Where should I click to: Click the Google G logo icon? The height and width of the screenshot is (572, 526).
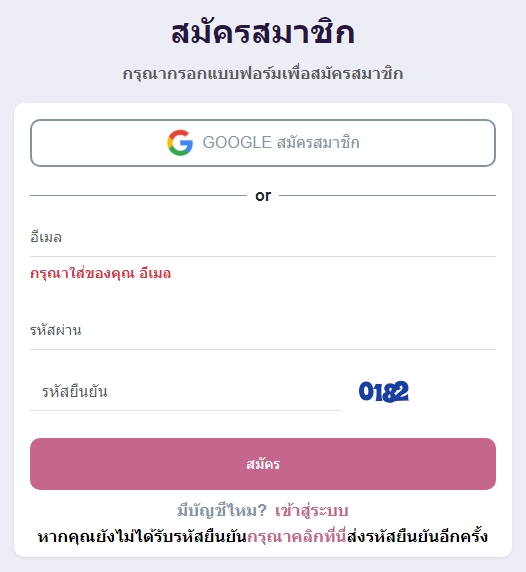[x=180, y=143]
